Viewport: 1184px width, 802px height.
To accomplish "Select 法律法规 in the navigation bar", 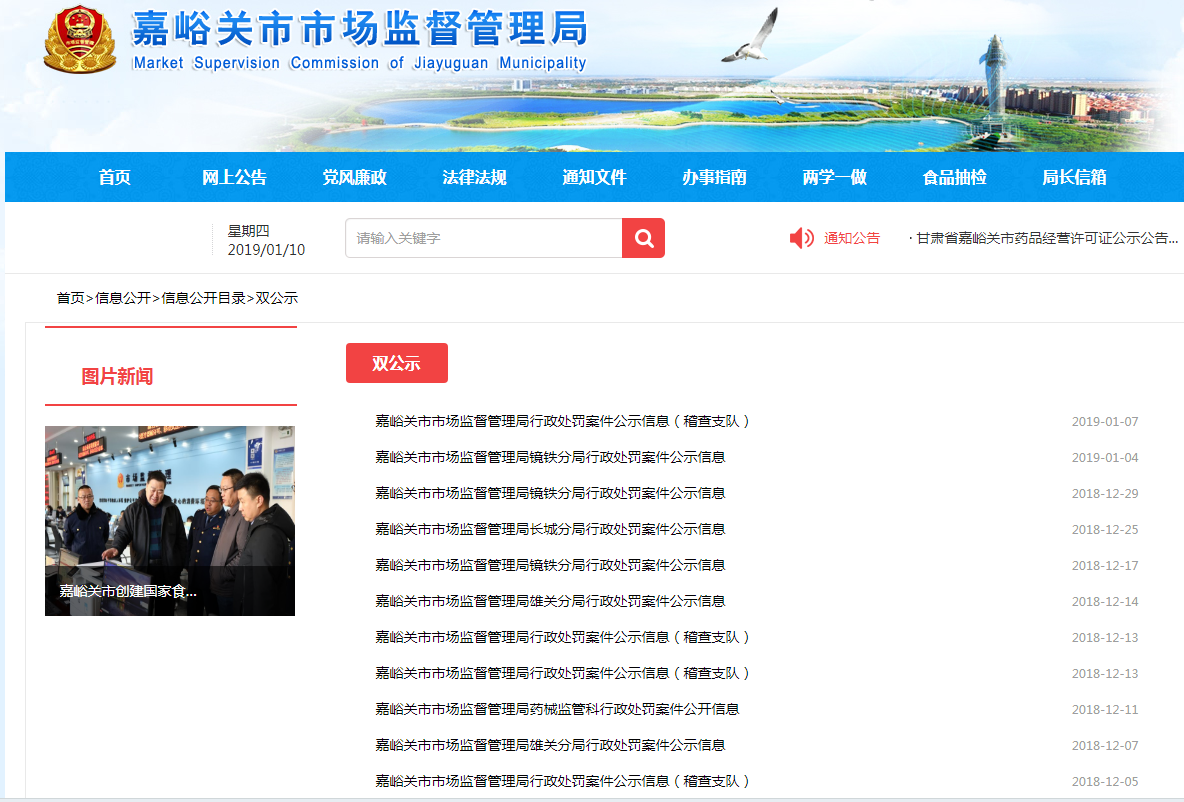I will [x=474, y=177].
